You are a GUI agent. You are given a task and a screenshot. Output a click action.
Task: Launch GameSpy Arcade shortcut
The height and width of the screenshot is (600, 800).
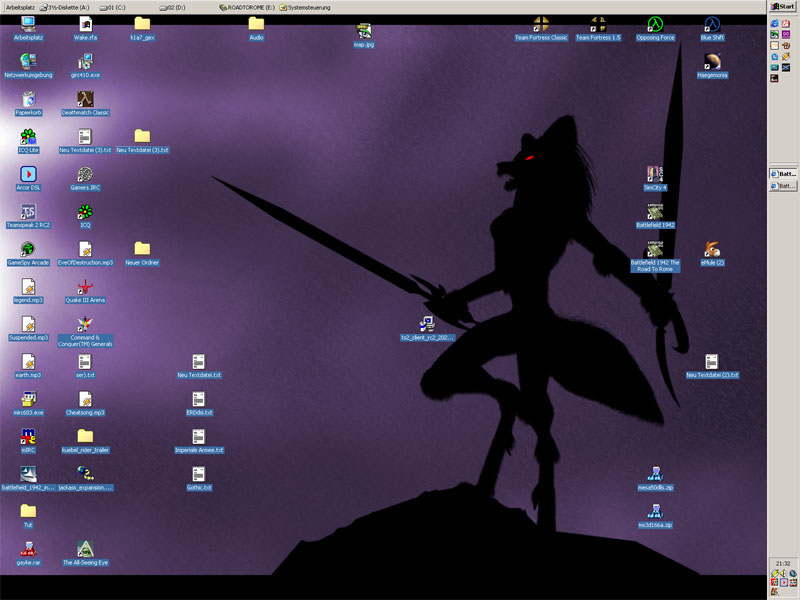(28, 254)
